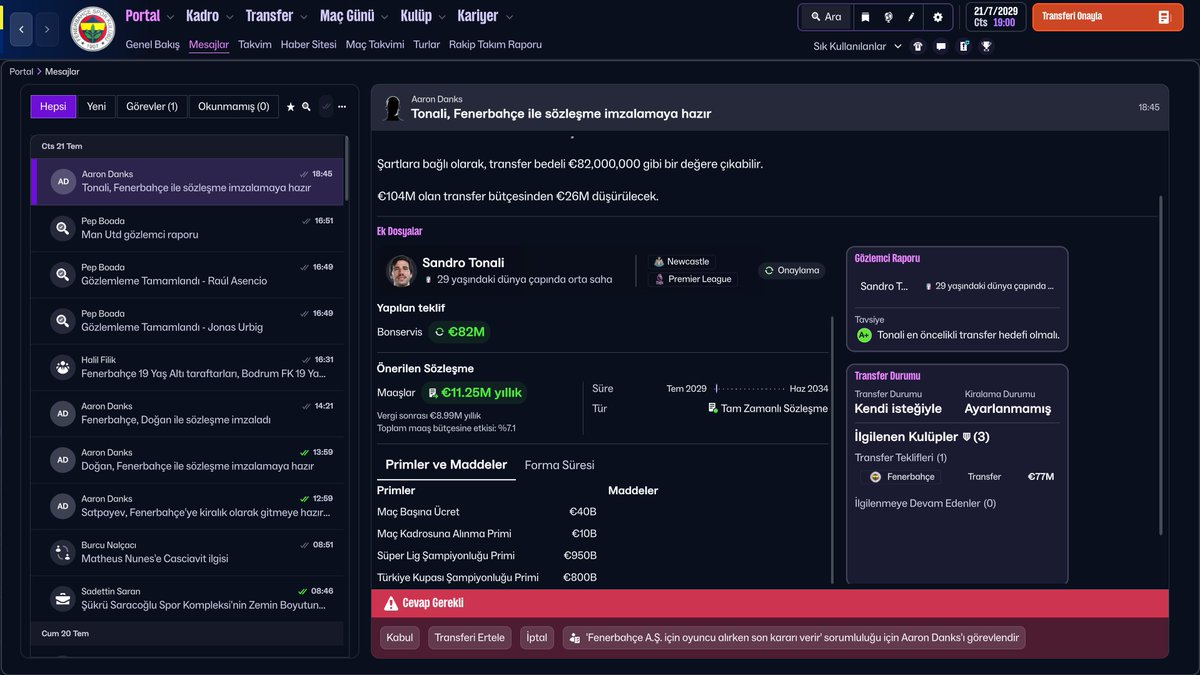Open the report card shortcut icon
The height and width of the screenshot is (675, 1200).
click(964, 46)
